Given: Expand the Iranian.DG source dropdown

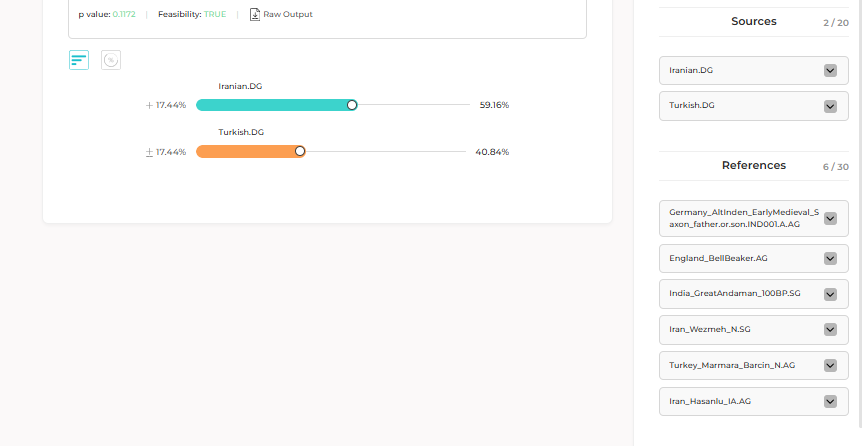Looking at the screenshot, I should click(829, 70).
